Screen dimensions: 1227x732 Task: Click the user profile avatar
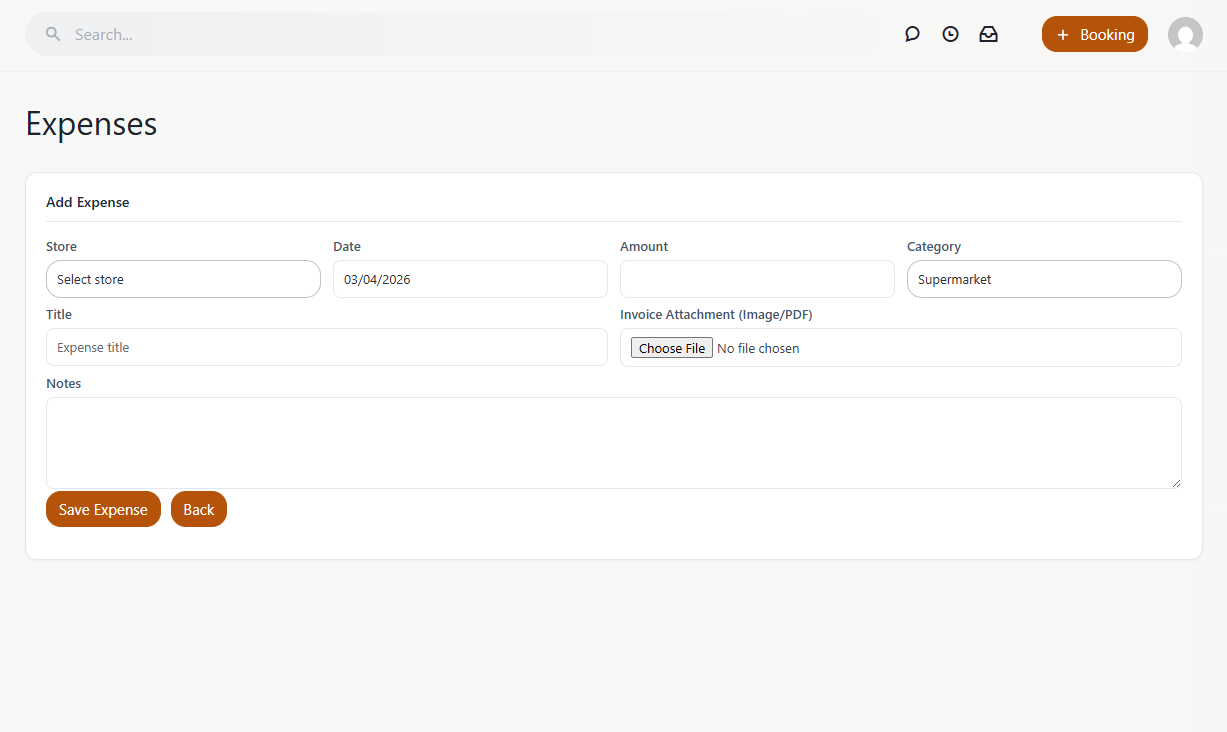[1185, 34]
